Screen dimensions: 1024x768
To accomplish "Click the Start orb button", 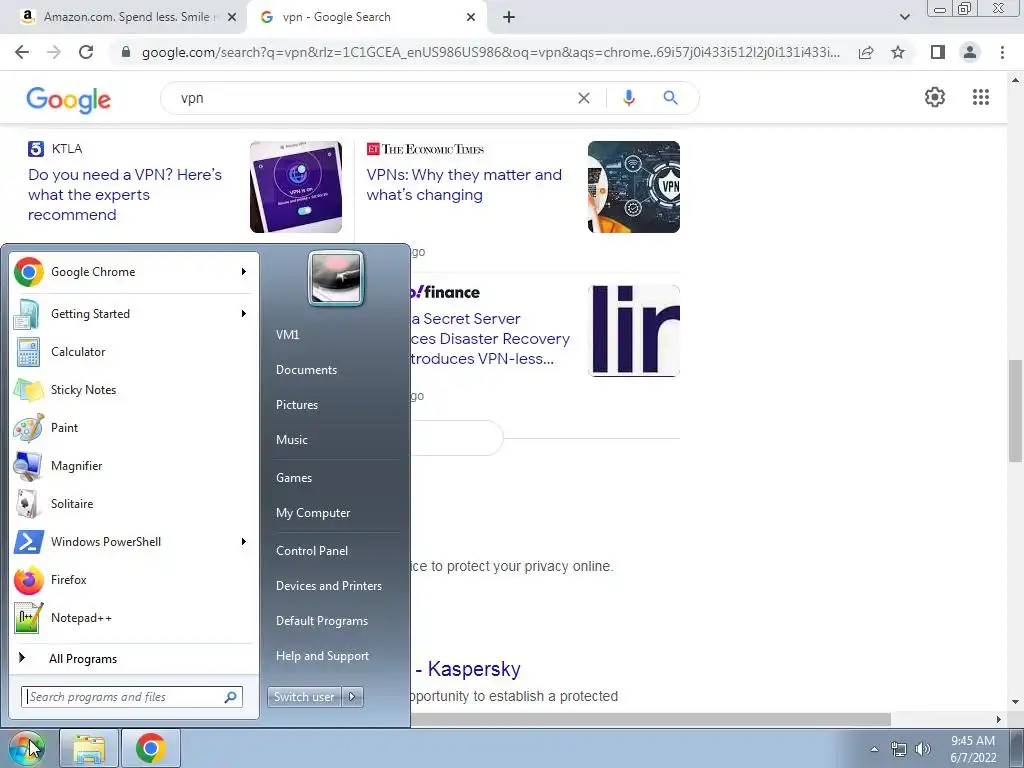I will point(26,748).
